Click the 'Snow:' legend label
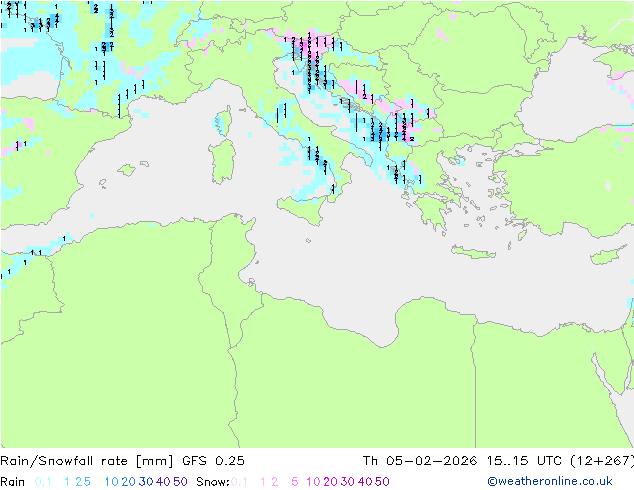The width and height of the screenshot is (634, 490). (x=213, y=482)
